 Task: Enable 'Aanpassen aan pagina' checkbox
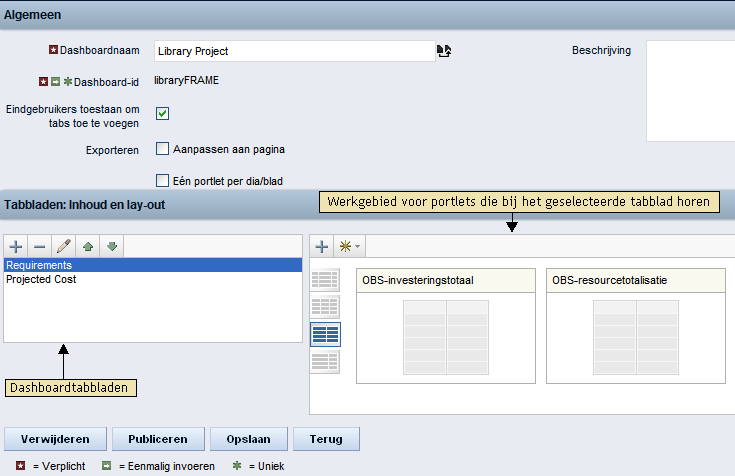162,149
